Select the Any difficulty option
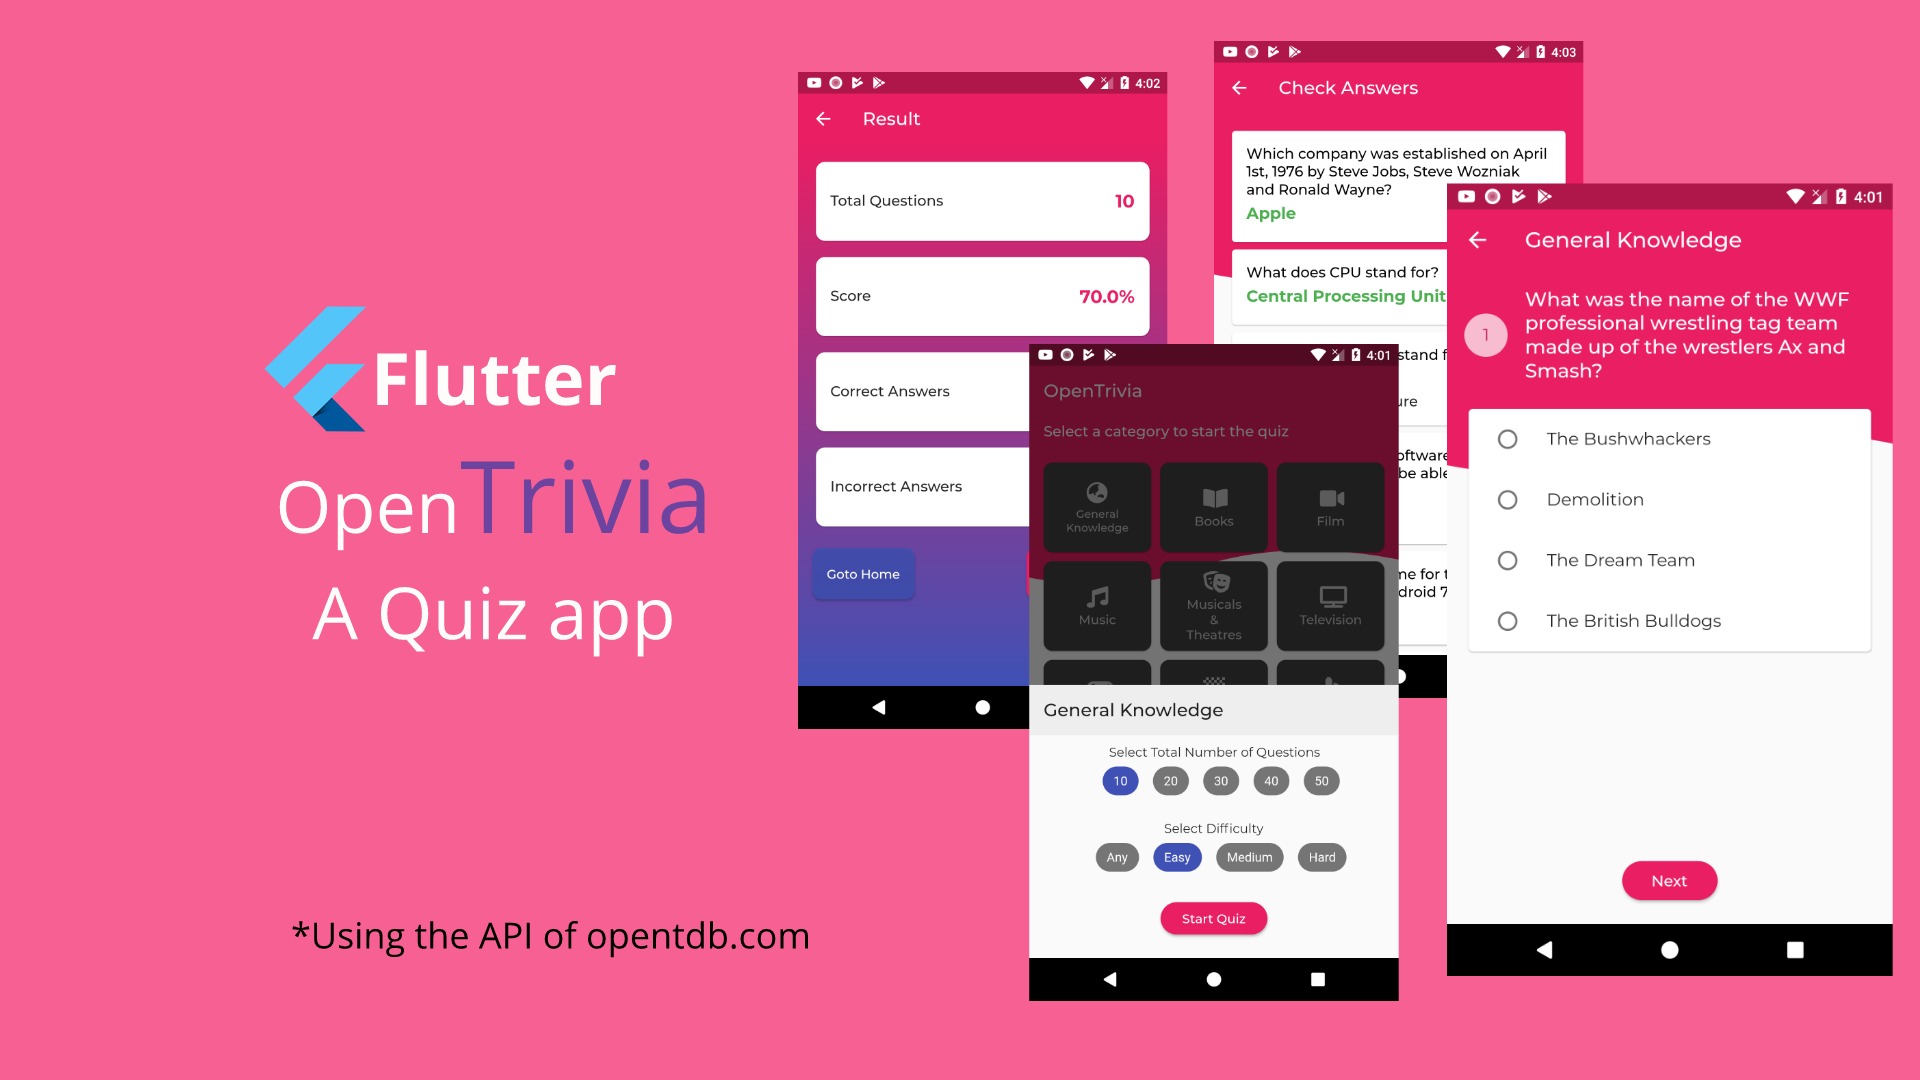 (x=1116, y=857)
